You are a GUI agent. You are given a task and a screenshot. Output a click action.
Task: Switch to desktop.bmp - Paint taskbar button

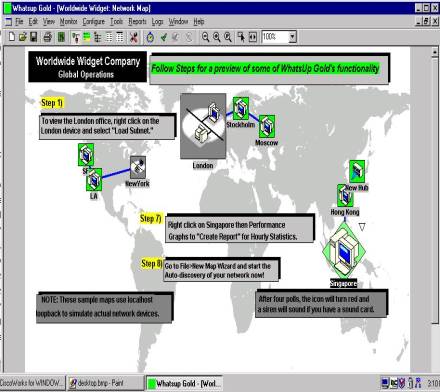tap(101, 383)
